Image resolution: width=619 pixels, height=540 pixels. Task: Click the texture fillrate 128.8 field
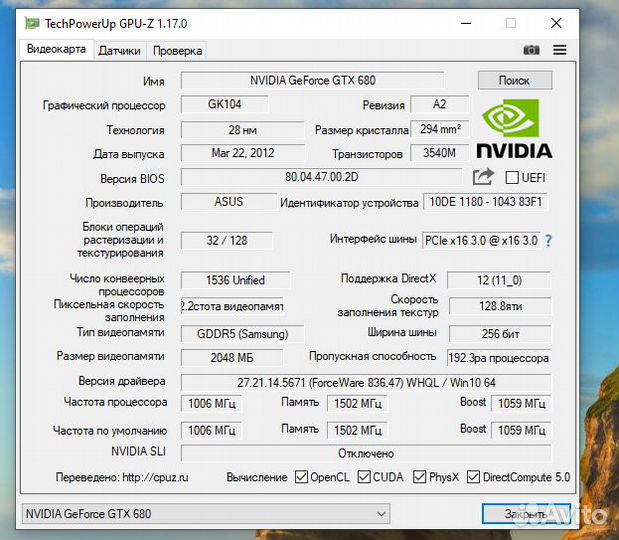point(500,306)
